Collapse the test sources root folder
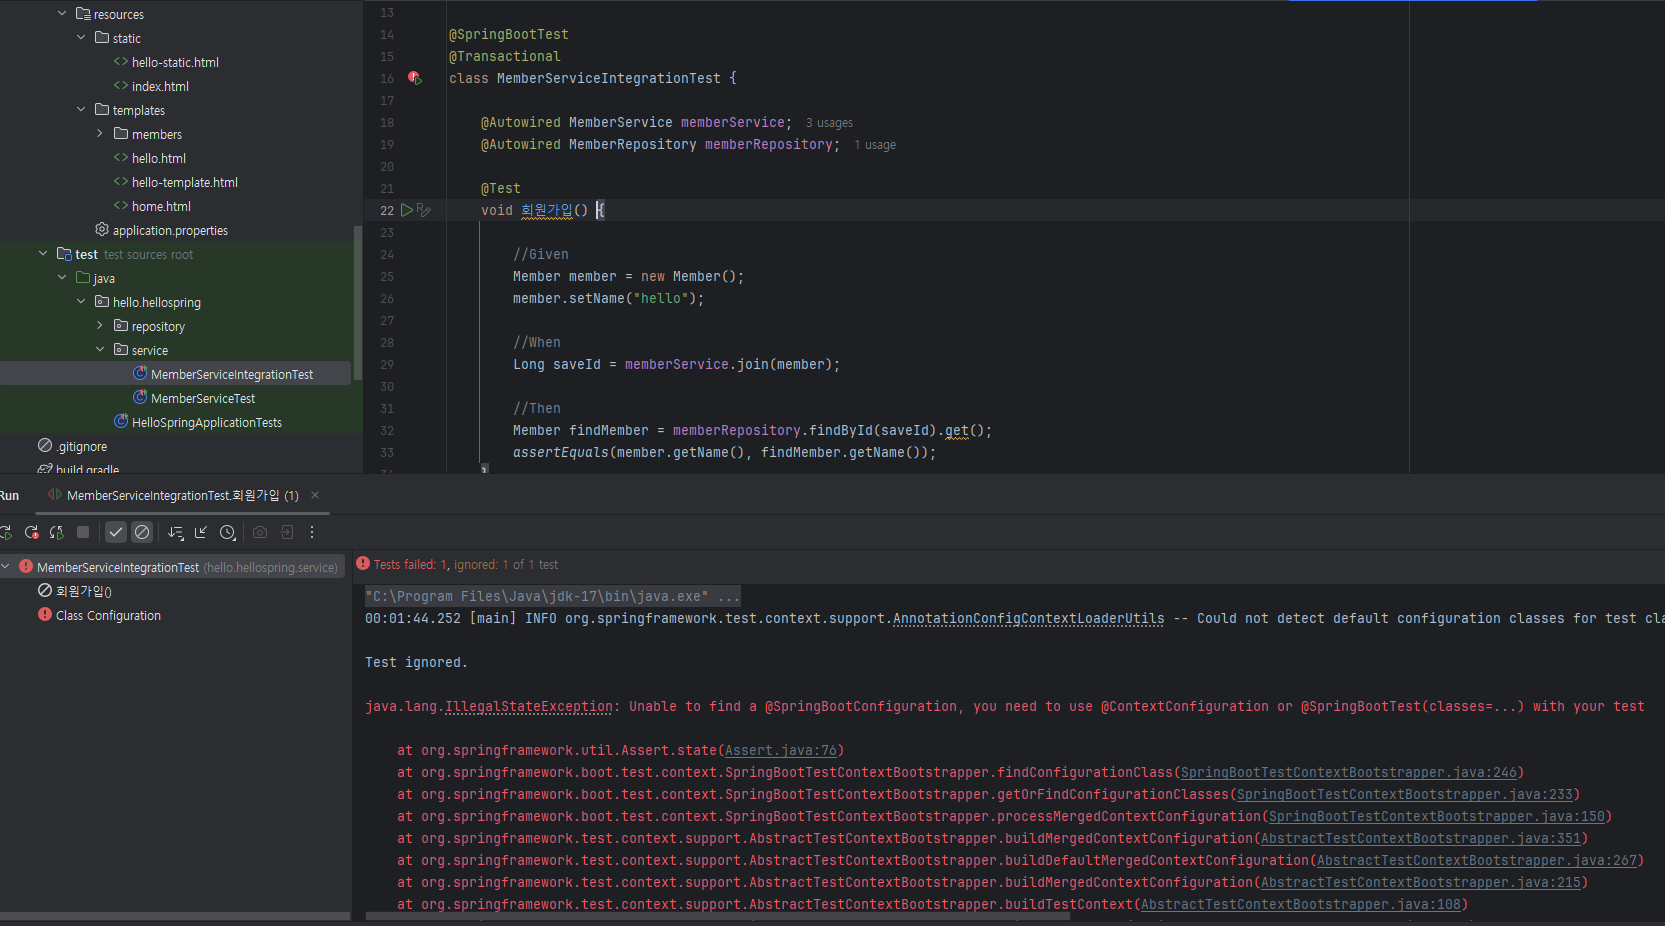The image size is (1665, 926). click(43, 254)
